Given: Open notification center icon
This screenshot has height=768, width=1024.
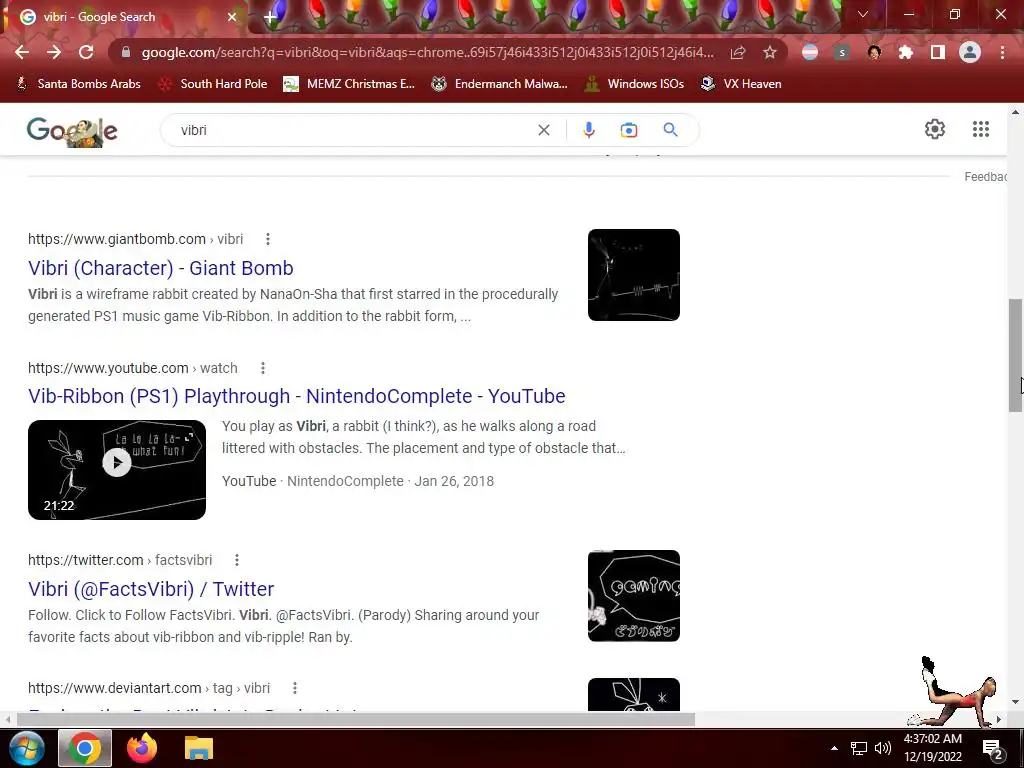Looking at the screenshot, I should 992,748.
